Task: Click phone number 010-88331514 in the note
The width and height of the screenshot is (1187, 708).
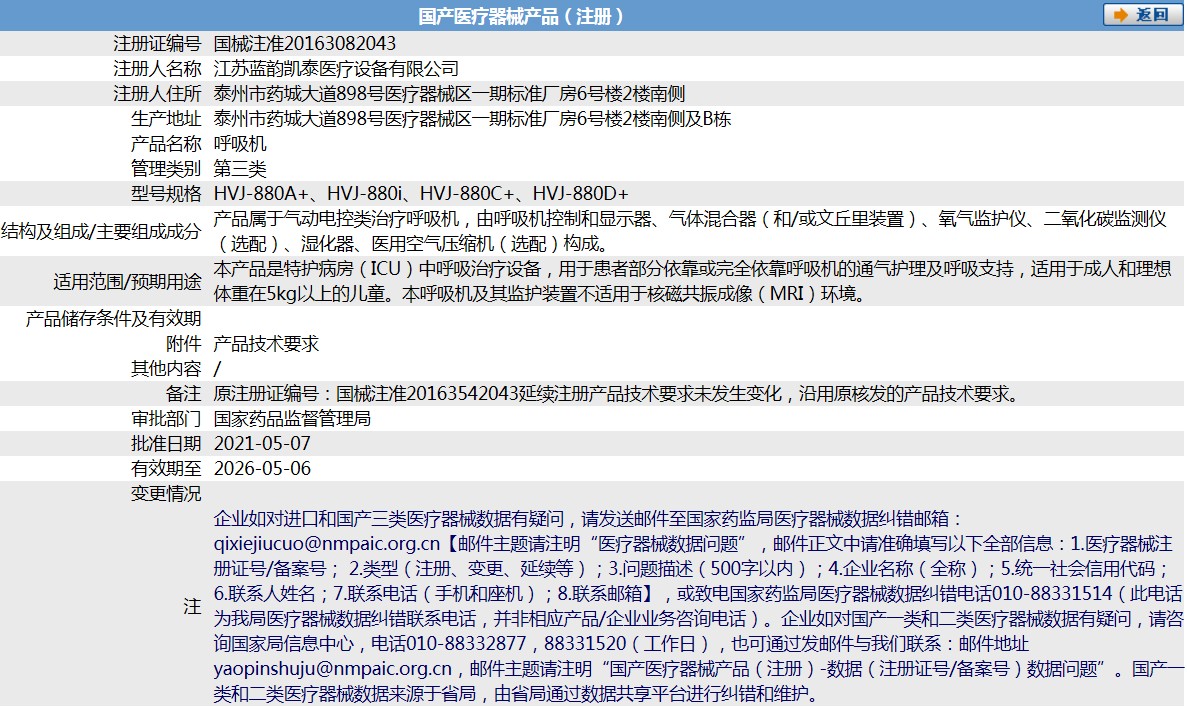Action: [1052, 594]
